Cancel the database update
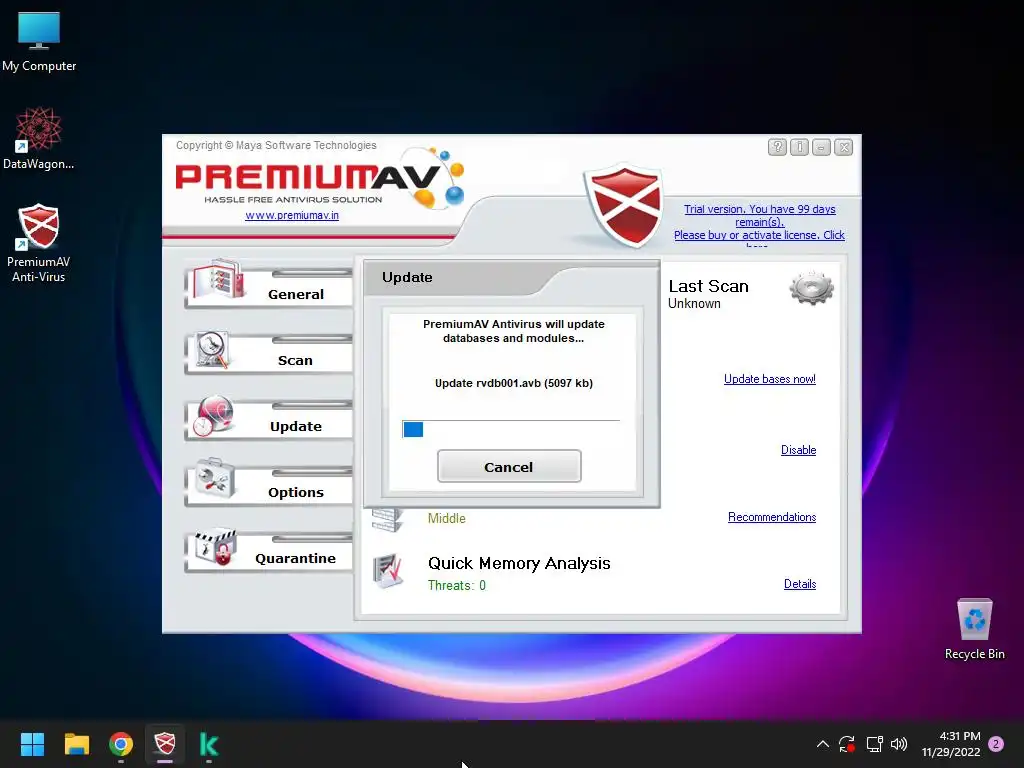 [x=509, y=466]
